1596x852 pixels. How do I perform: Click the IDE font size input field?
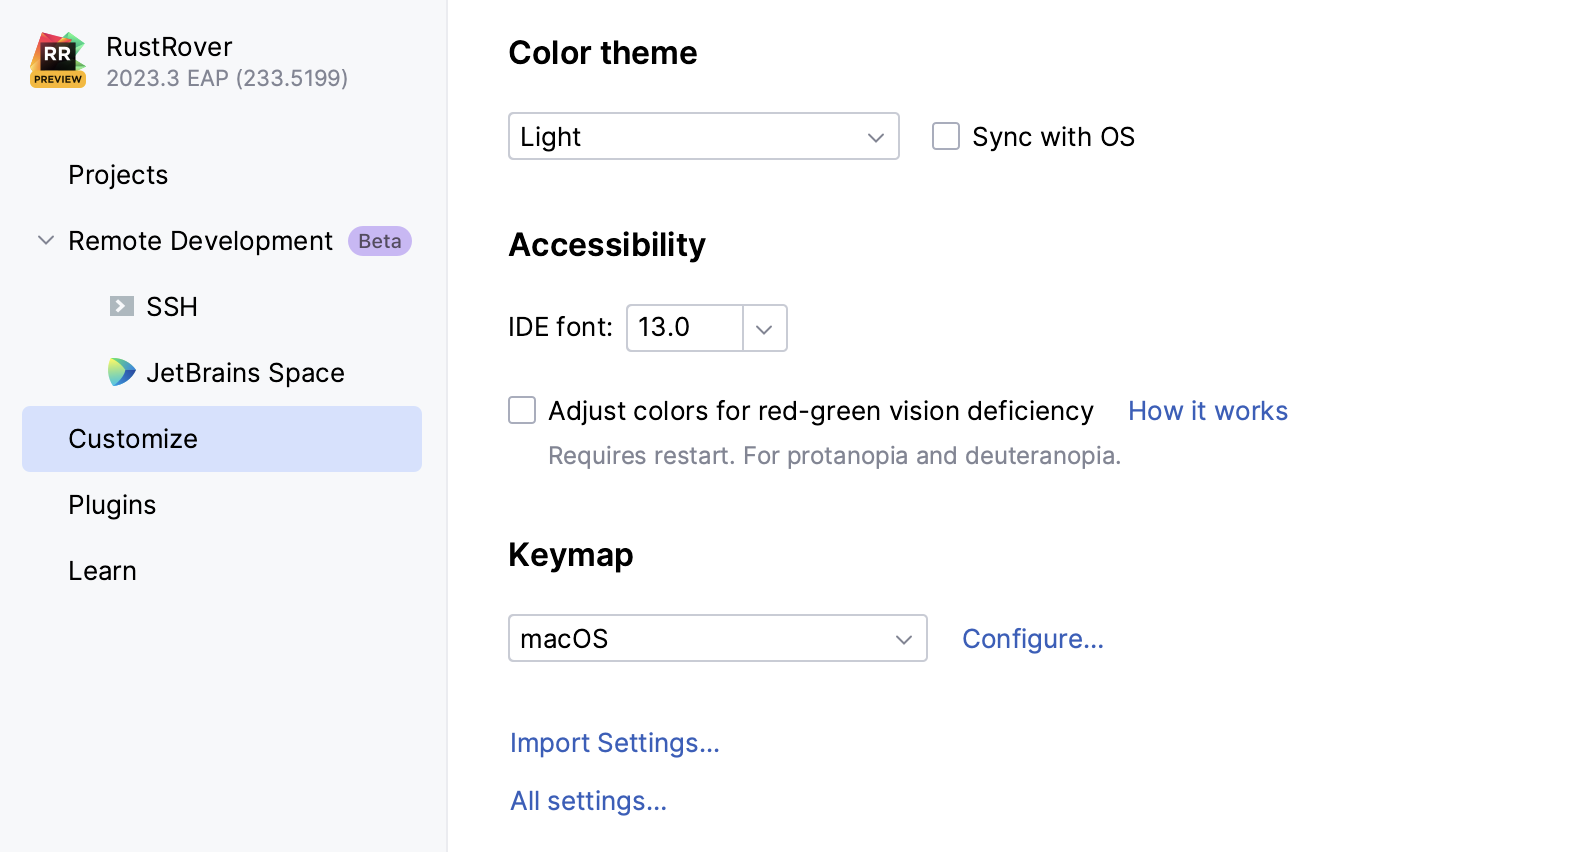(x=684, y=328)
